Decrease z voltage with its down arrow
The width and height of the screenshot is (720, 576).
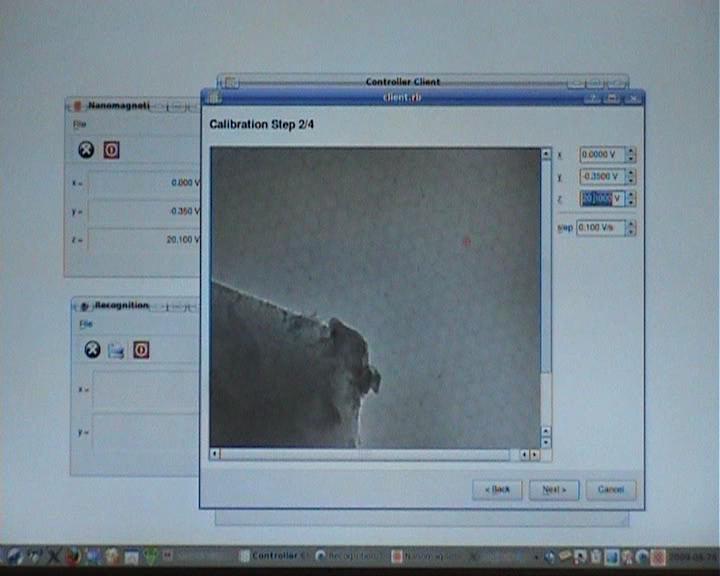coord(631,203)
